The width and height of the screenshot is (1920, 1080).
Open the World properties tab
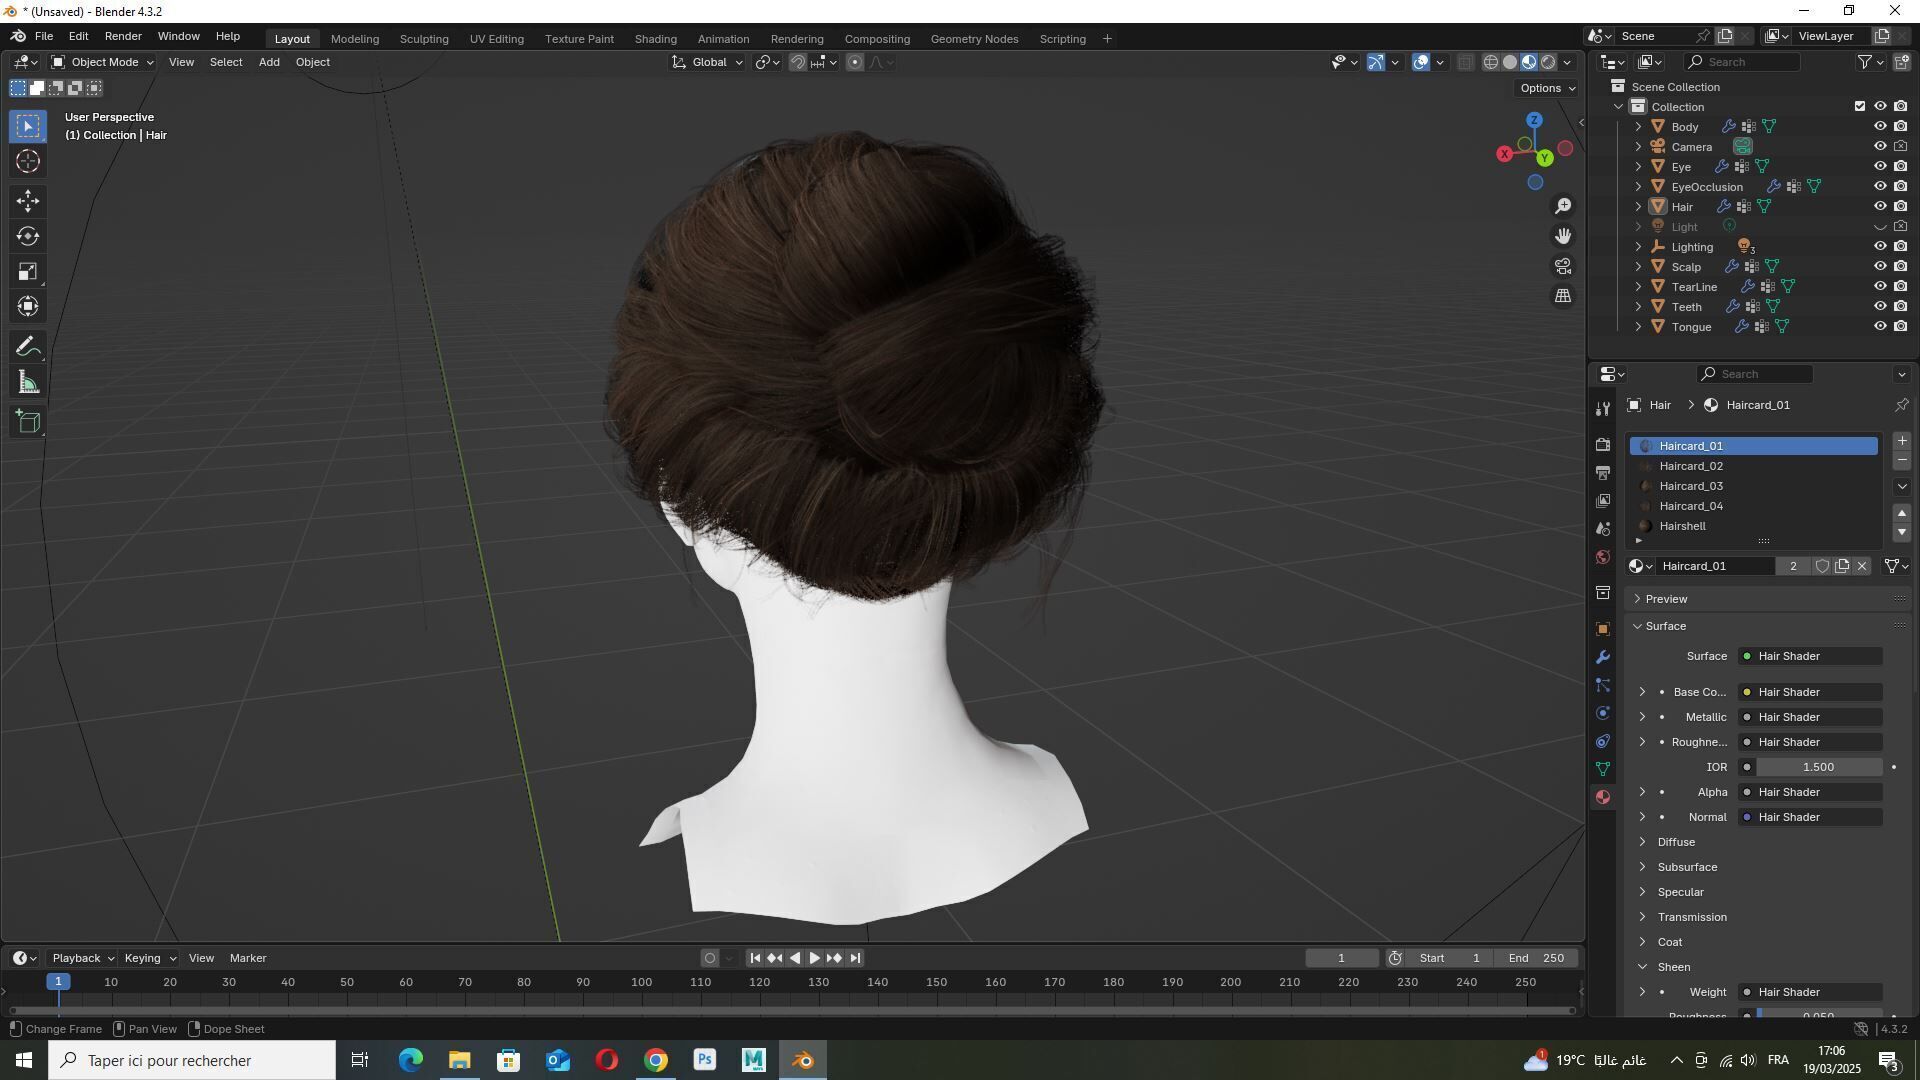coord(1603,557)
